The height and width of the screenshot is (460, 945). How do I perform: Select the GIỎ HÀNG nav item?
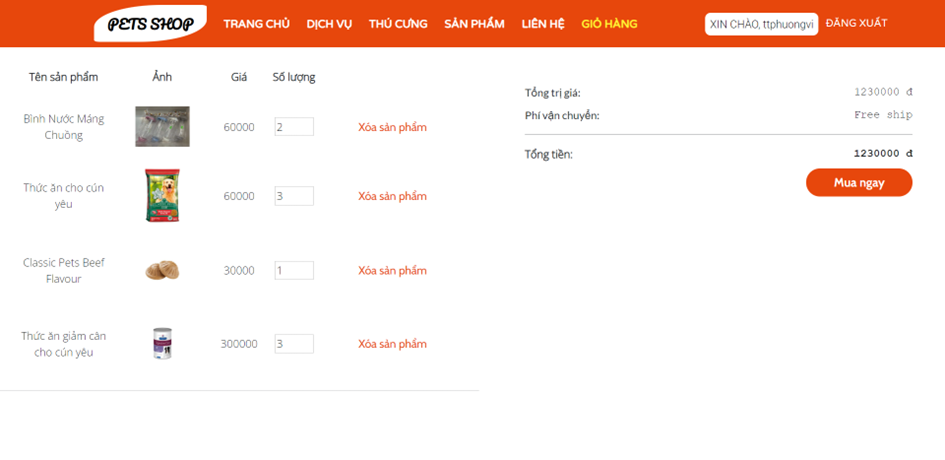pyautogui.click(x=609, y=24)
